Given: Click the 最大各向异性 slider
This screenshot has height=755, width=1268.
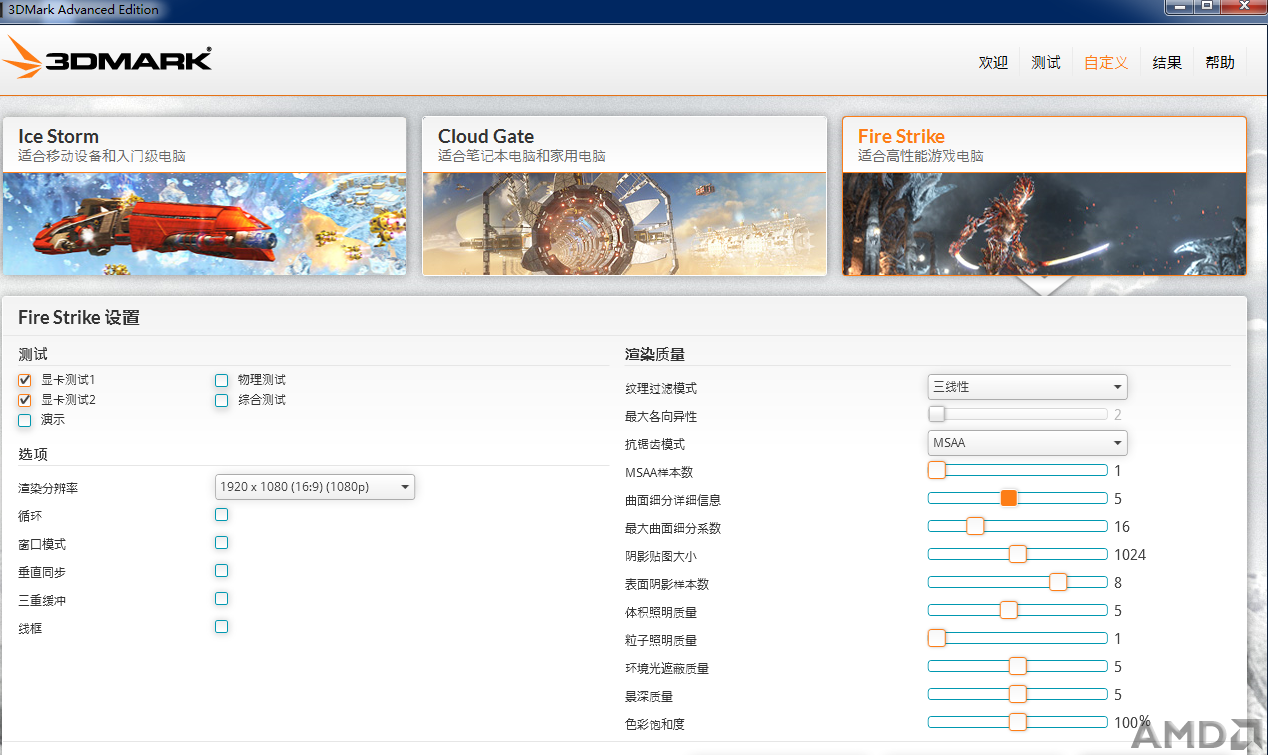Looking at the screenshot, I should pos(1018,414).
